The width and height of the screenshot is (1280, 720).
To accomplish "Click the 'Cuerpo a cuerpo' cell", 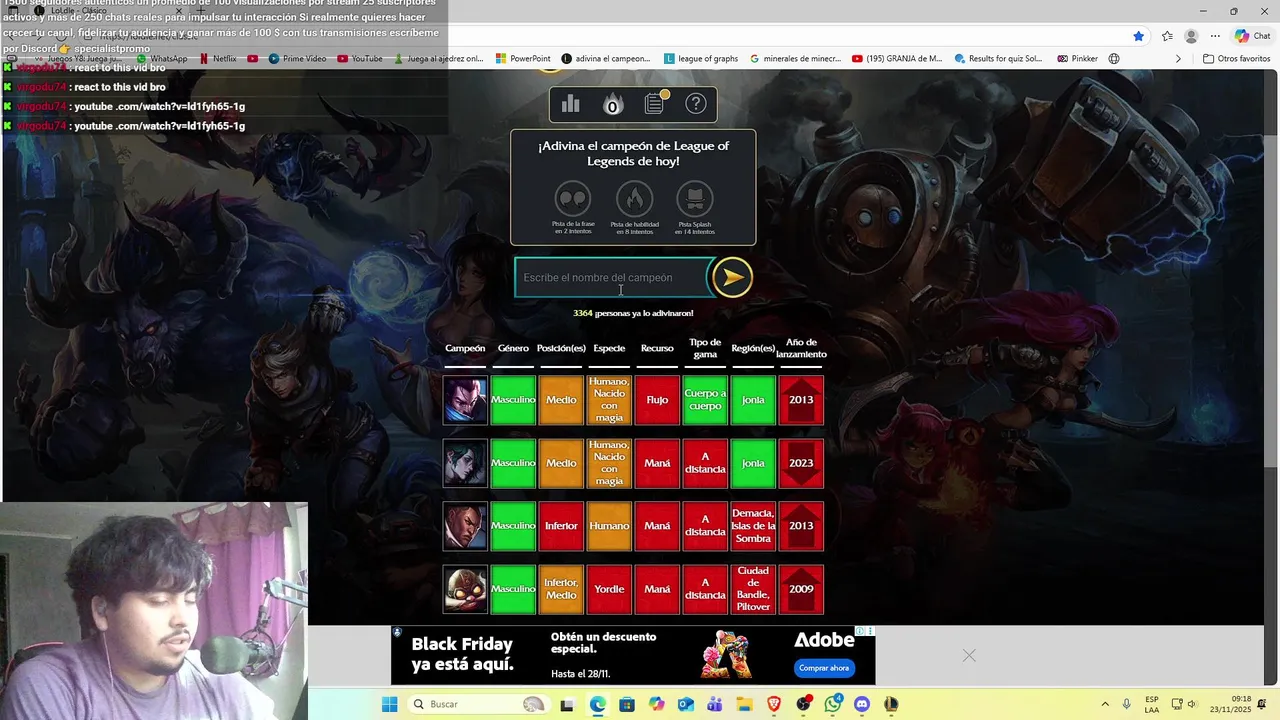I will click(705, 400).
